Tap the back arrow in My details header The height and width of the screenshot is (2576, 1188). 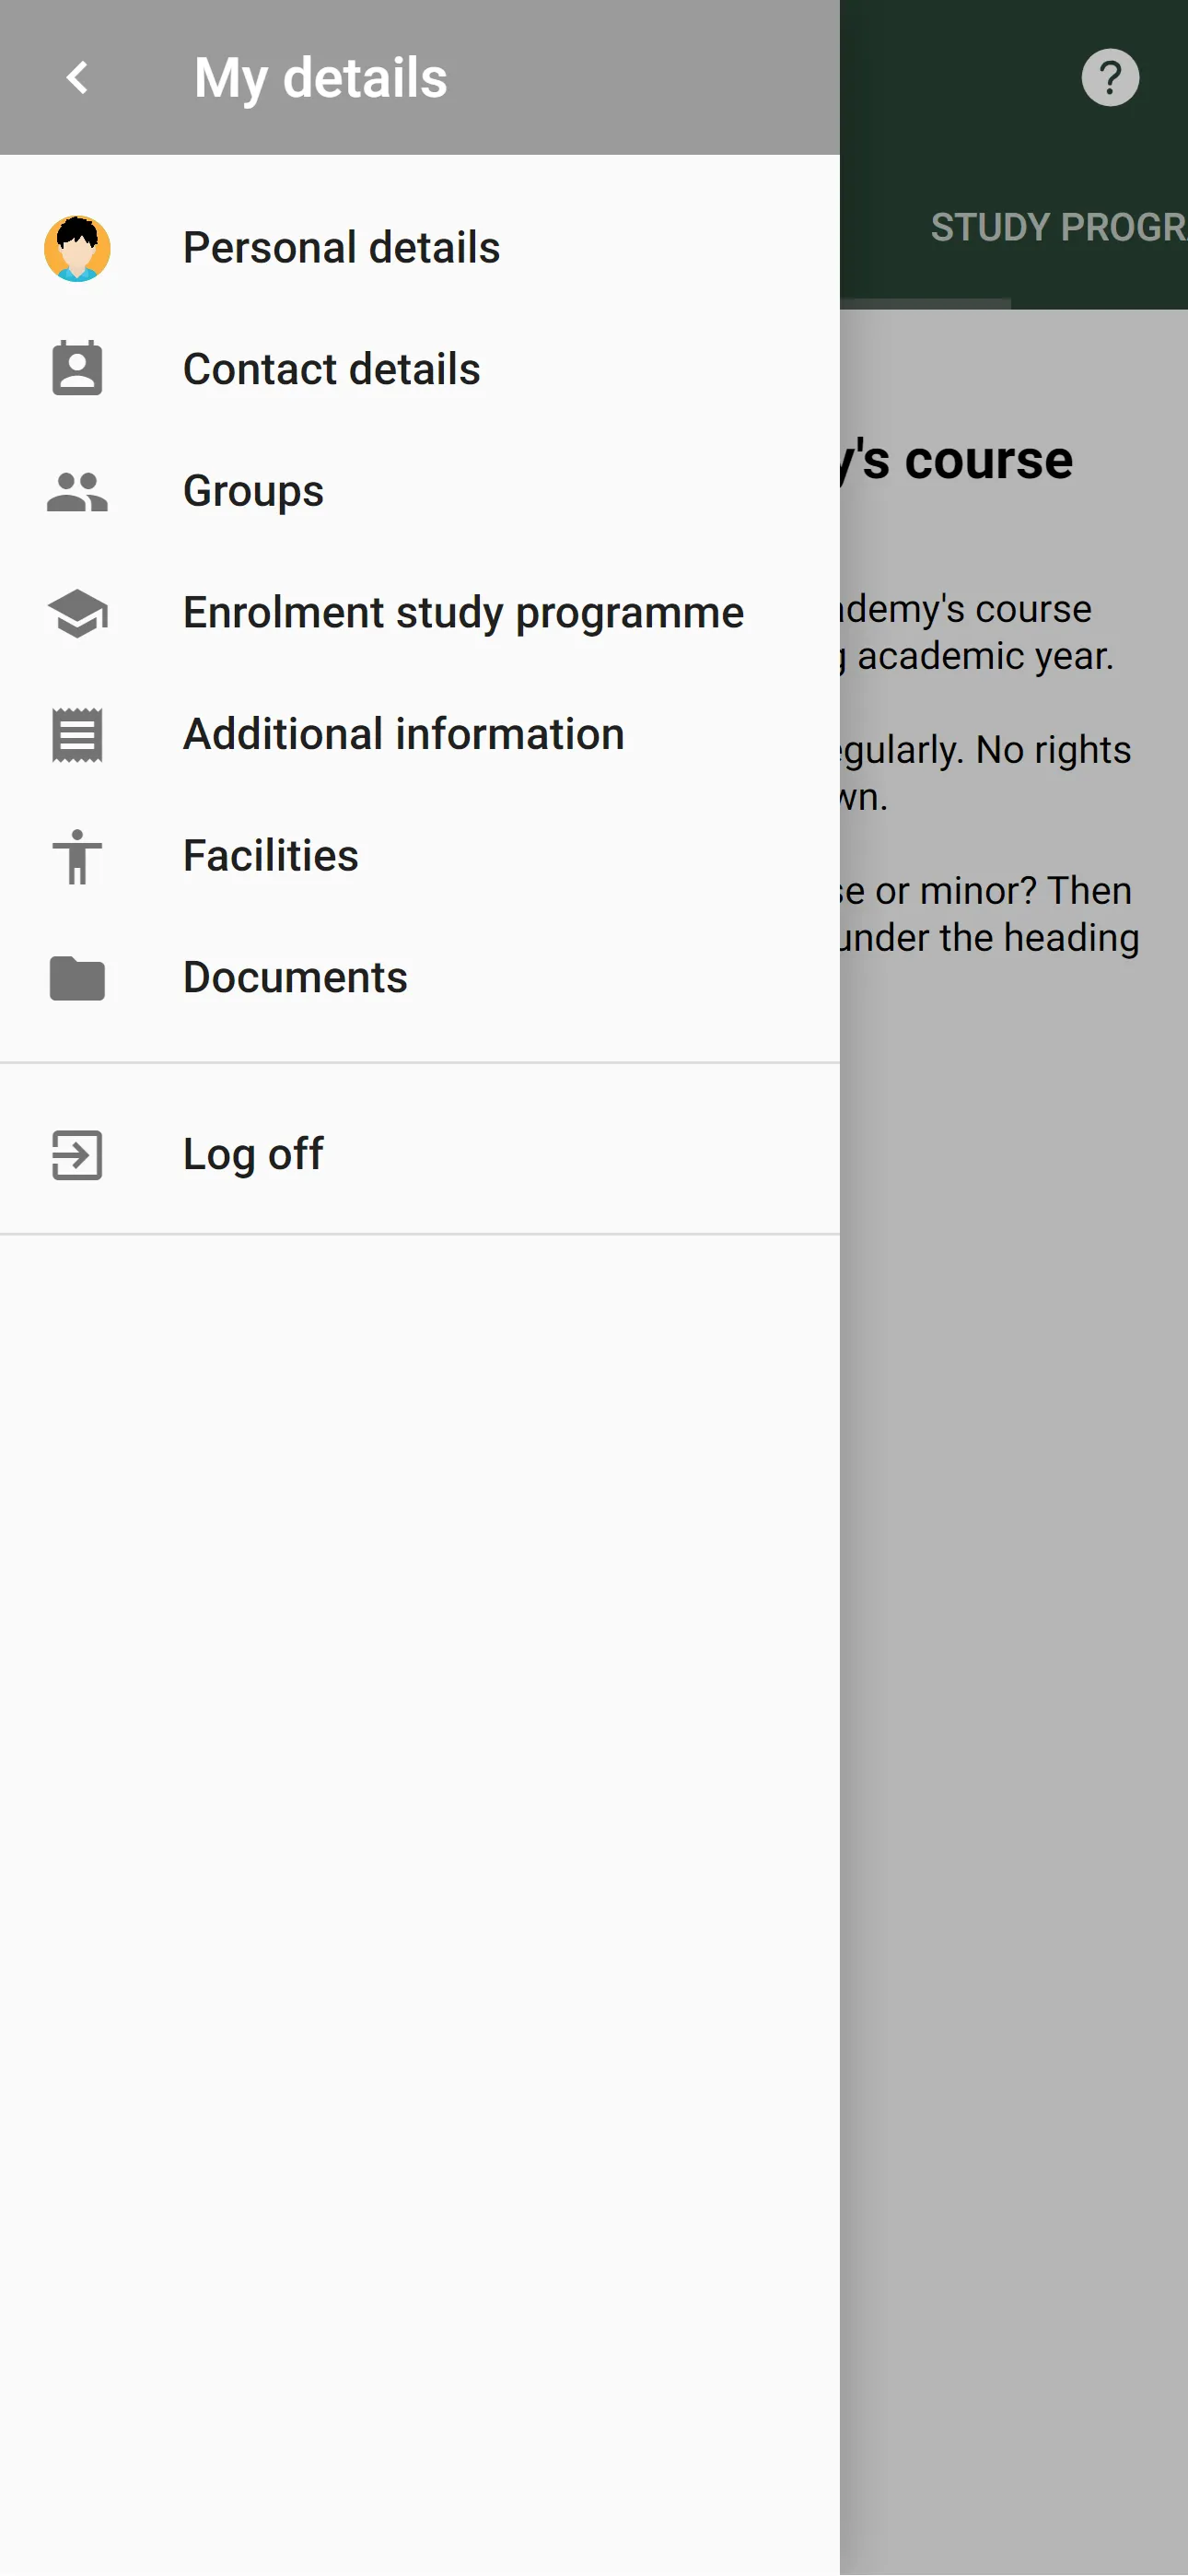pos(77,77)
